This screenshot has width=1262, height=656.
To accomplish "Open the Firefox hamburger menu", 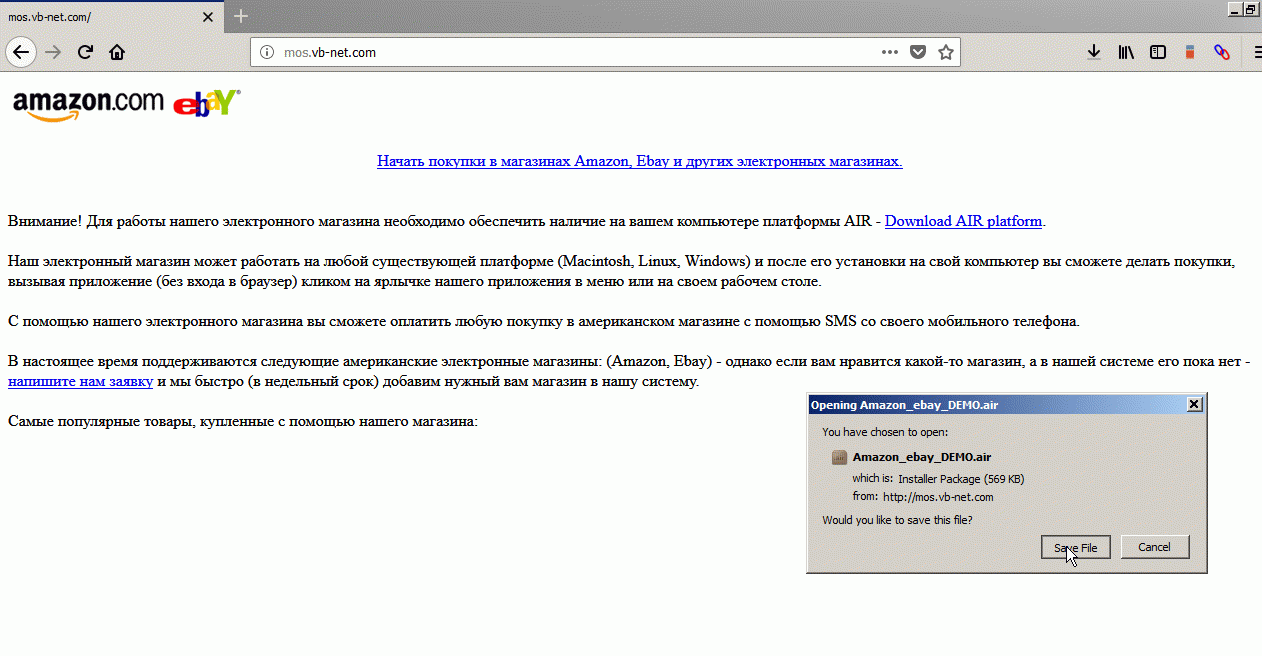I will point(1256,52).
